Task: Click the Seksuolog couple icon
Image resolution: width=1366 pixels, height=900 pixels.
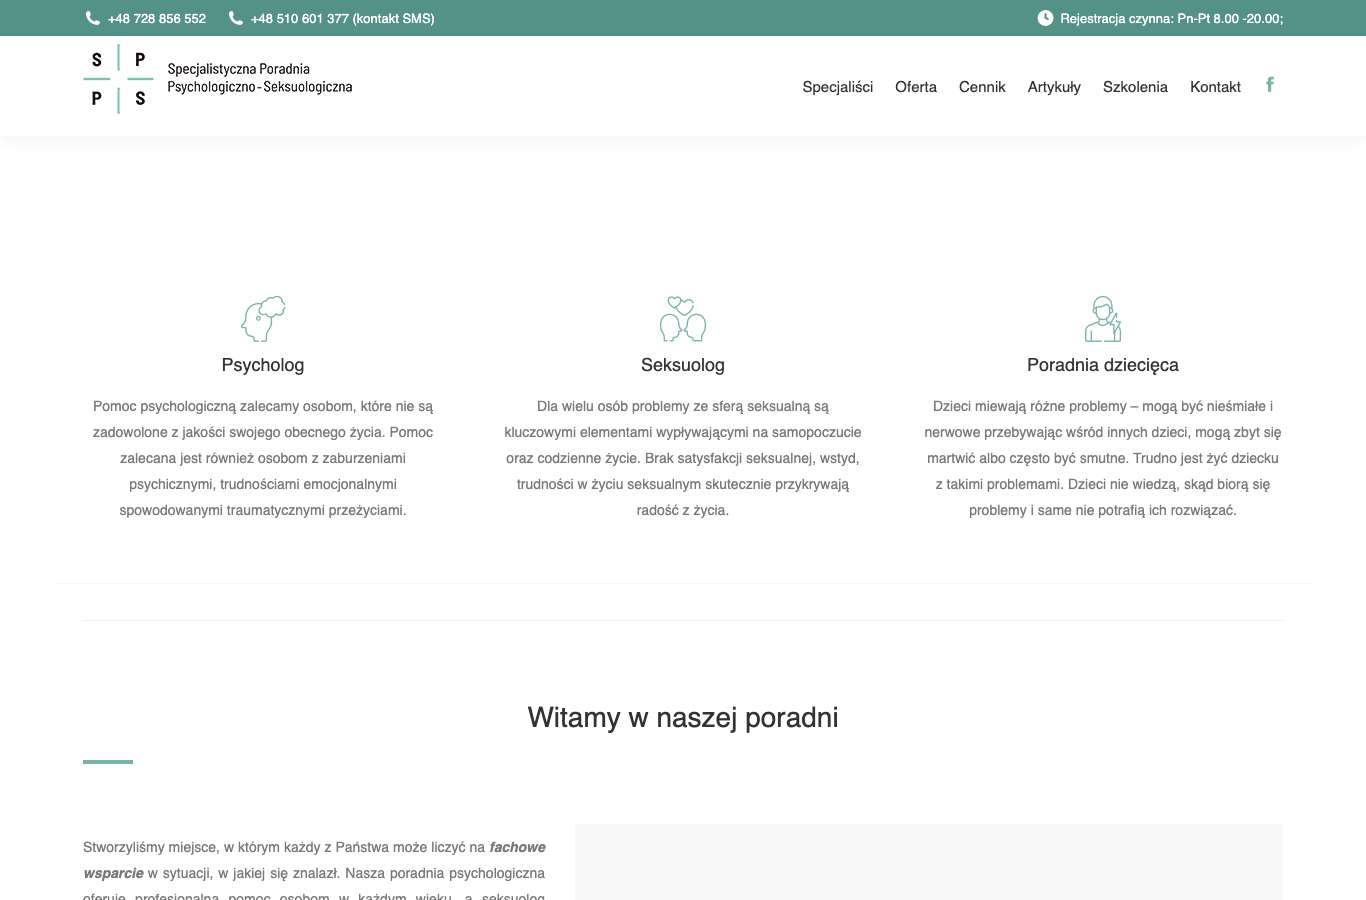Action: point(683,319)
